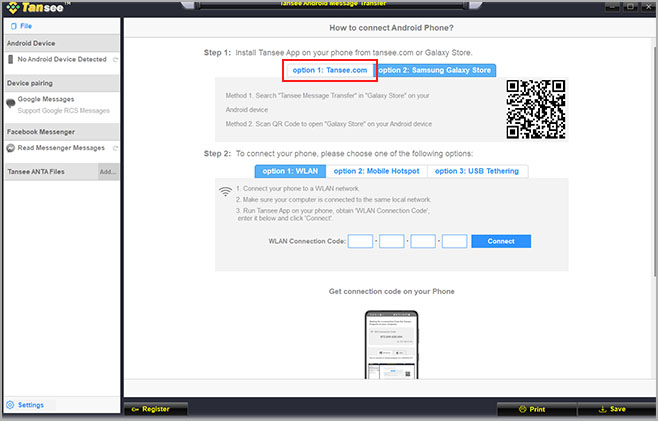Viewport: 658px width, 421px height.
Task: Focus first WLAN Connection Code field
Action: (360, 241)
